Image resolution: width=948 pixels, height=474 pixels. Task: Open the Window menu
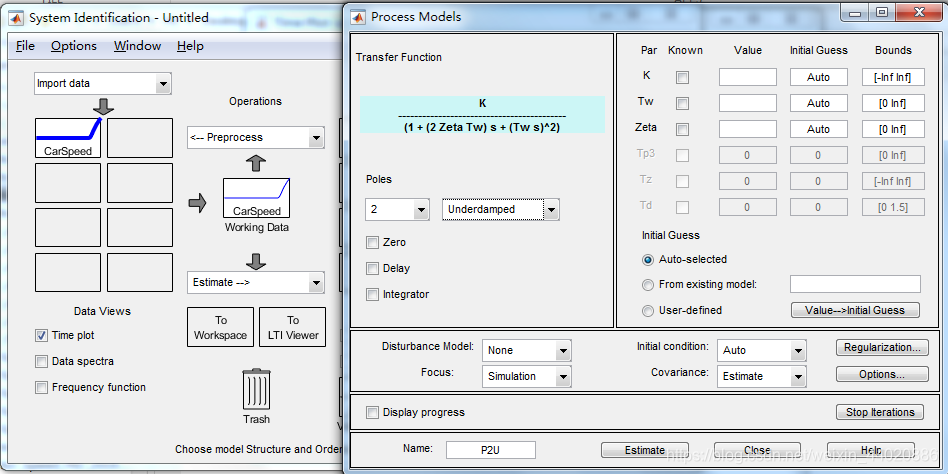coord(137,46)
